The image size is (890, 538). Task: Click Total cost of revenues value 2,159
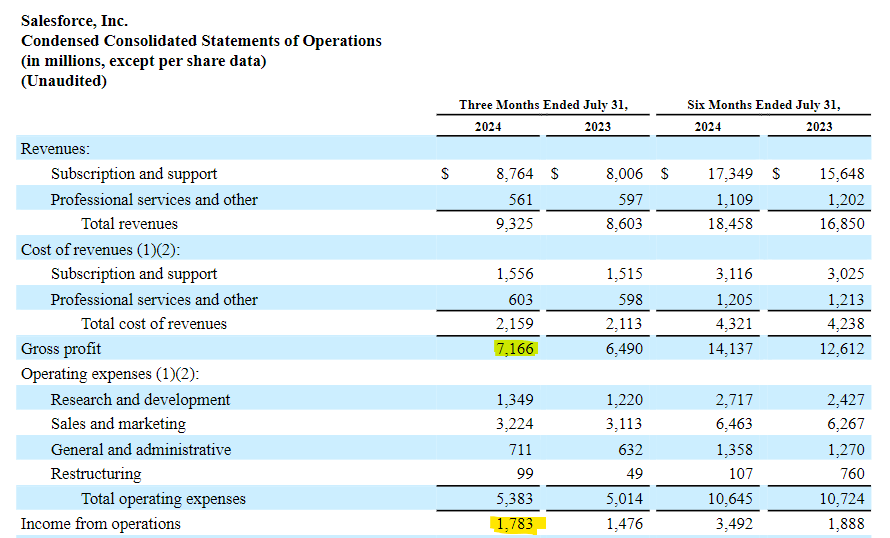515,323
